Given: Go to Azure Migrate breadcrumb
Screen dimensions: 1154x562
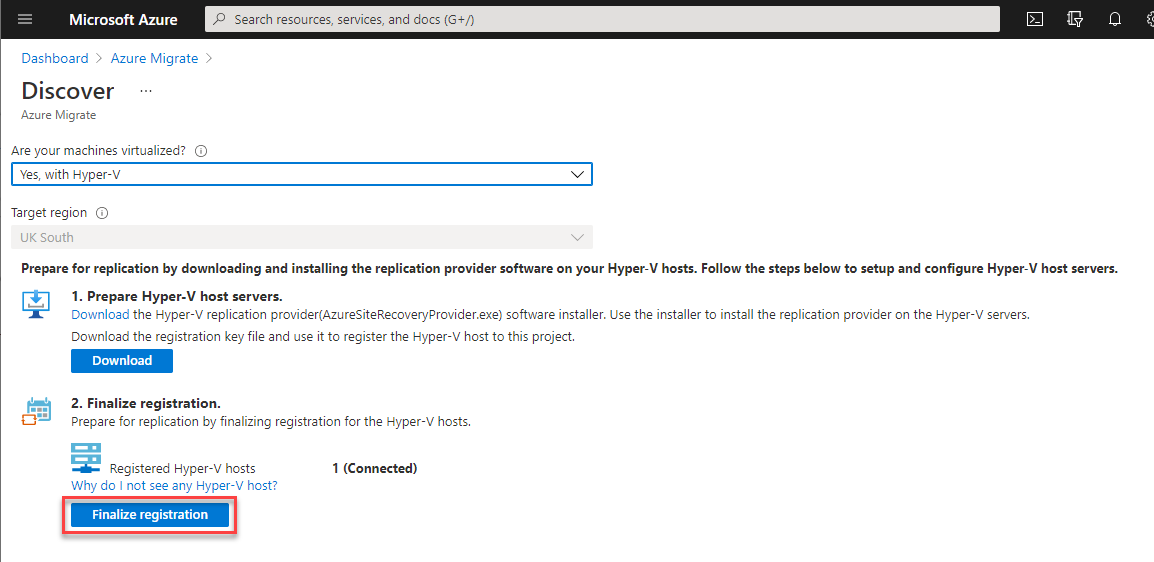Looking at the screenshot, I should point(155,59).
